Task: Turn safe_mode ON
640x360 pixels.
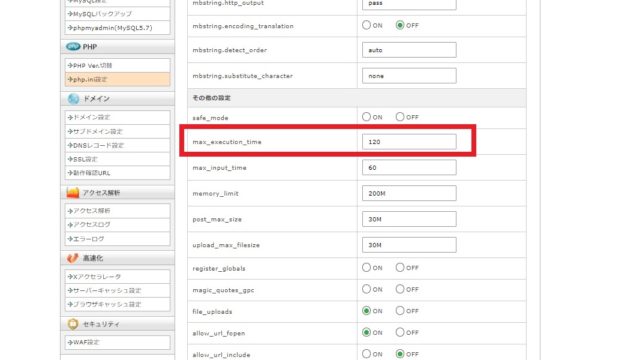Action: tap(366, 117)
